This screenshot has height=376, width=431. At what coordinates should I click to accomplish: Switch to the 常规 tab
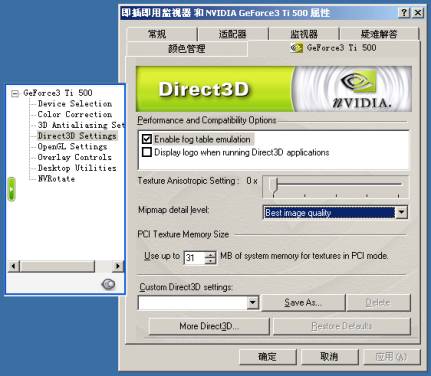pyautogui.click(x=162, y=34)
